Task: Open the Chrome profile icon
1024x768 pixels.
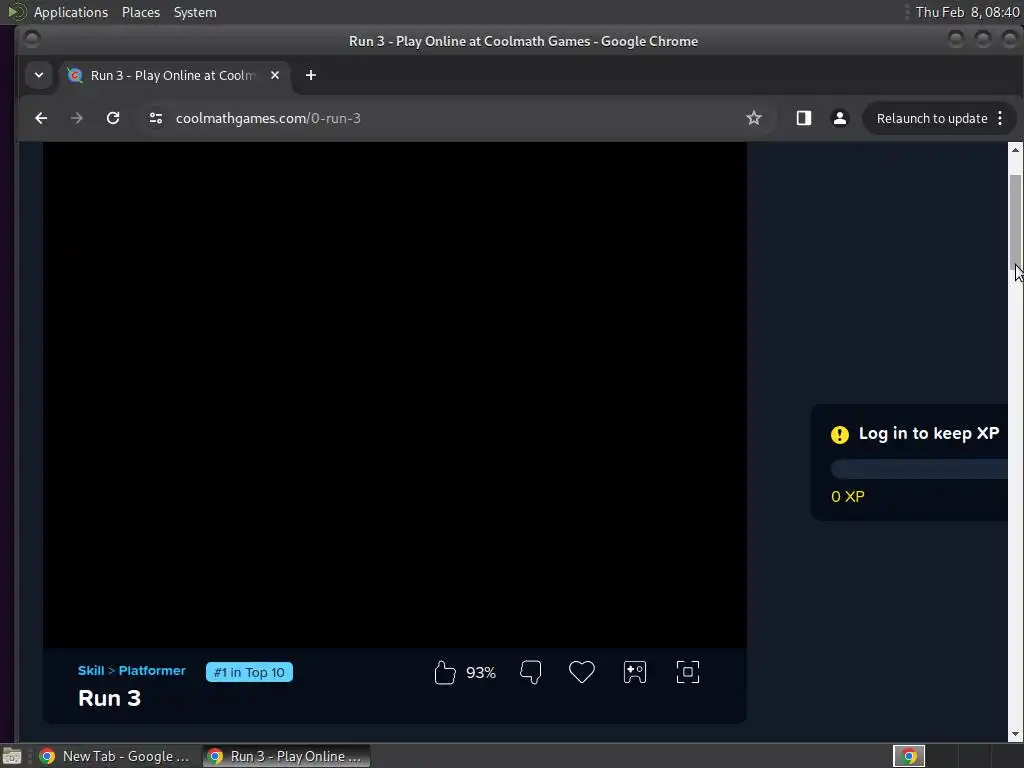Action: coord(840,118)
